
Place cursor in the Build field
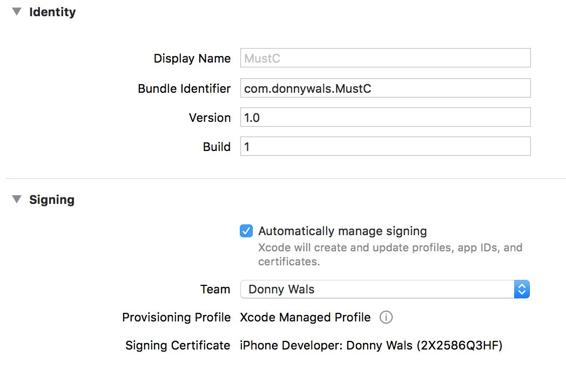[385, 146]
